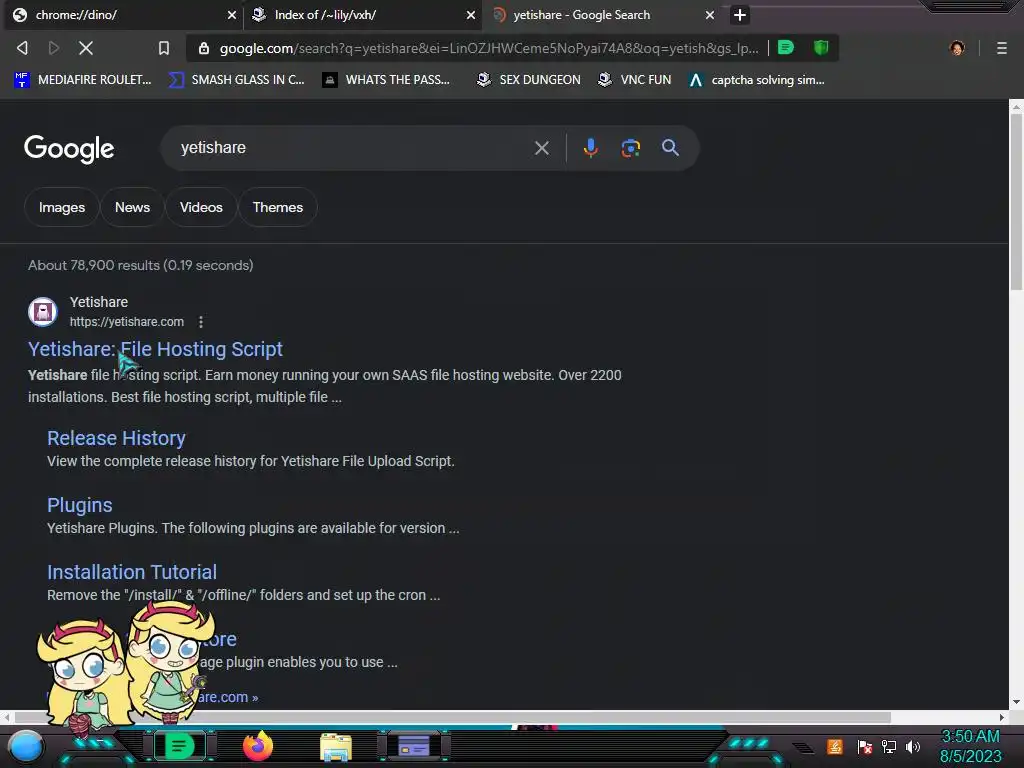The height and width of the screenshot is (768, 1024).
Task: Click the scroll right arrow on the horizontal scrollbar
Action: click(x=1002, y=717)
